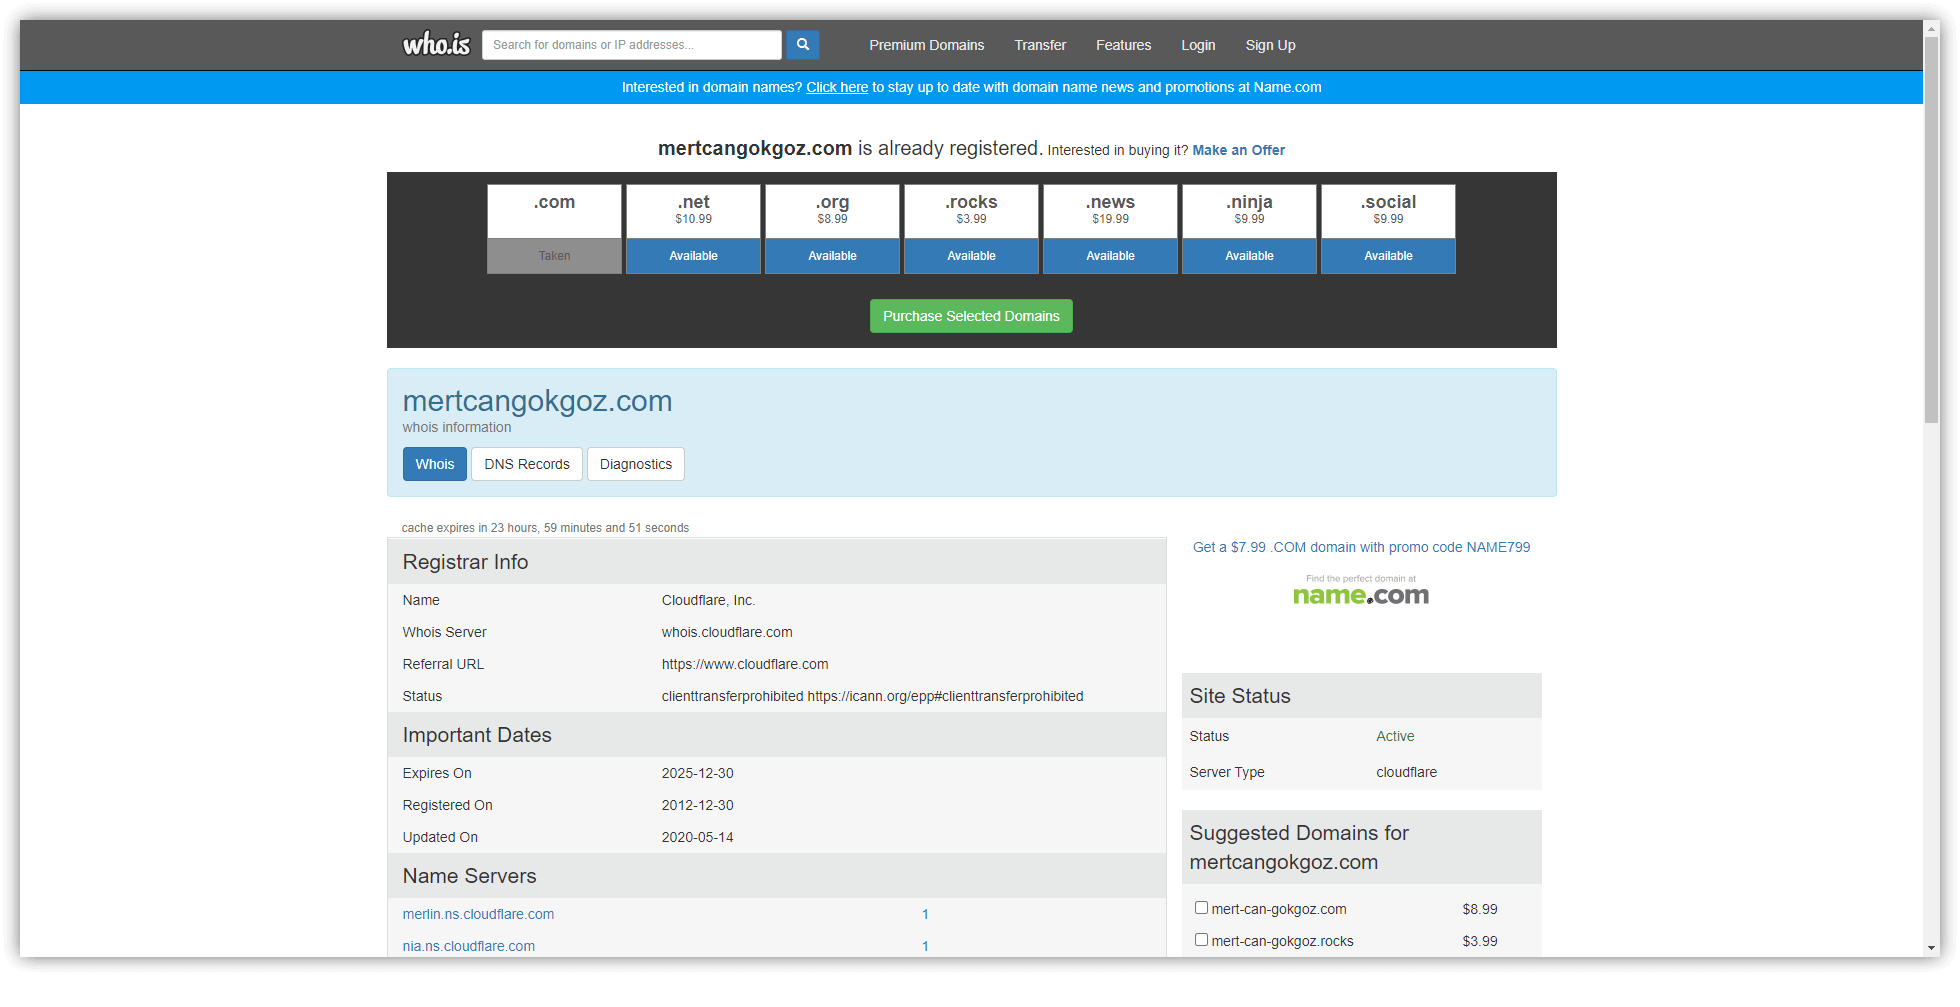Switch to the DNS Records tab
1960x1007 pixels.
click(527, 464)
